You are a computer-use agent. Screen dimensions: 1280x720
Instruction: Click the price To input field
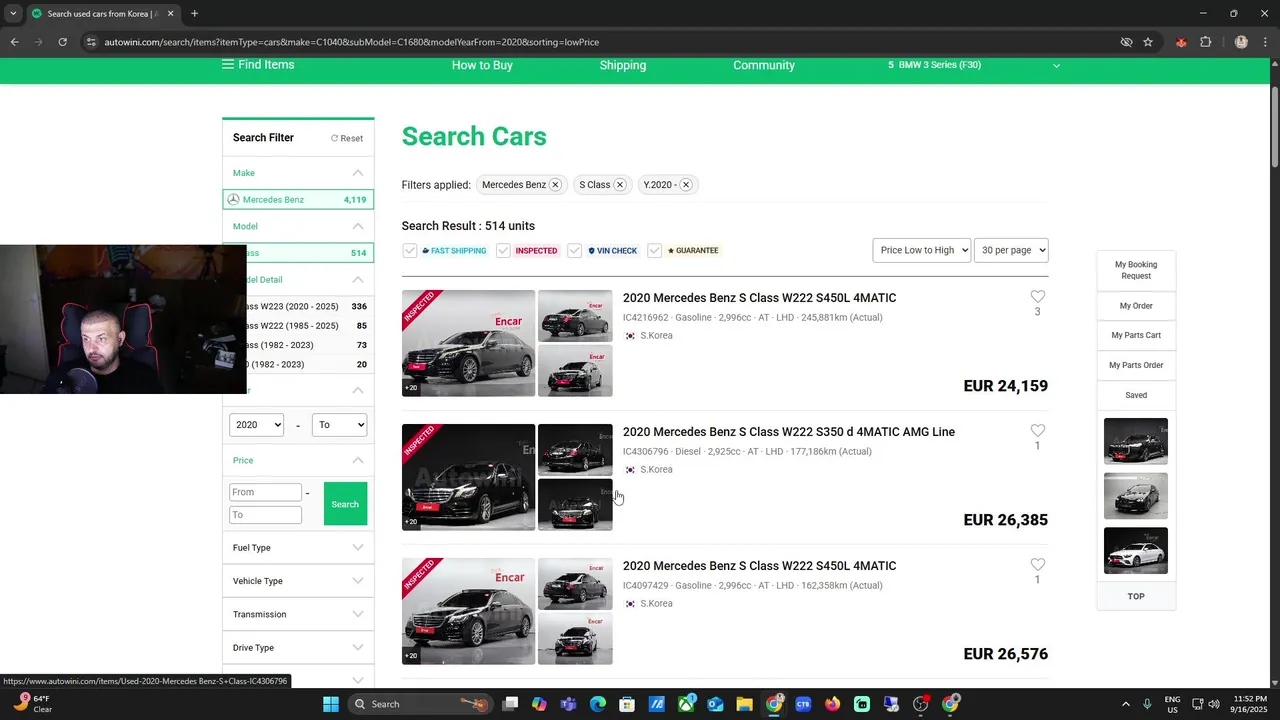pos(265,515)
